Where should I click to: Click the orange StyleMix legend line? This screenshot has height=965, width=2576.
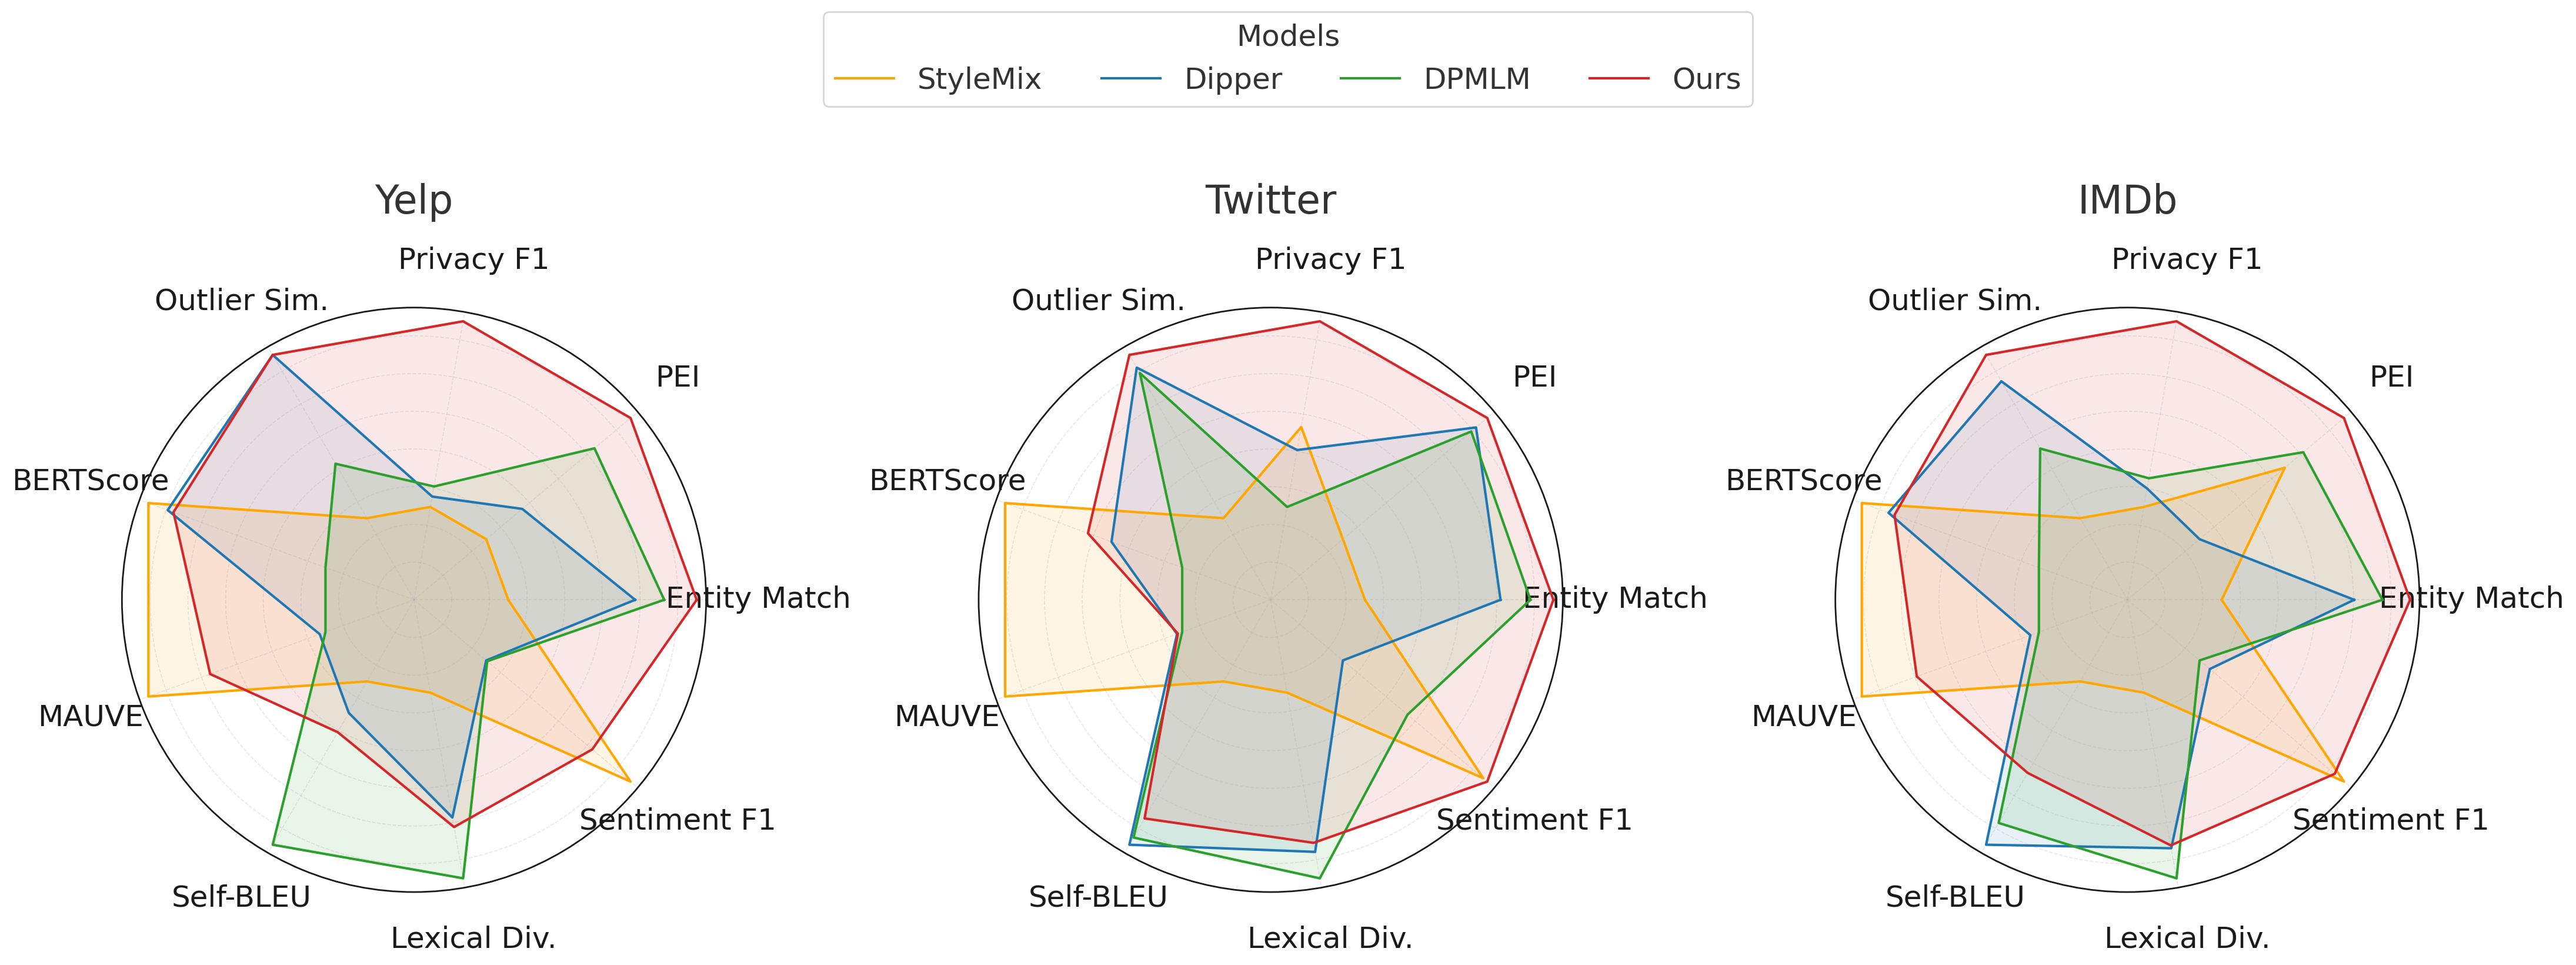coord(864,79)
